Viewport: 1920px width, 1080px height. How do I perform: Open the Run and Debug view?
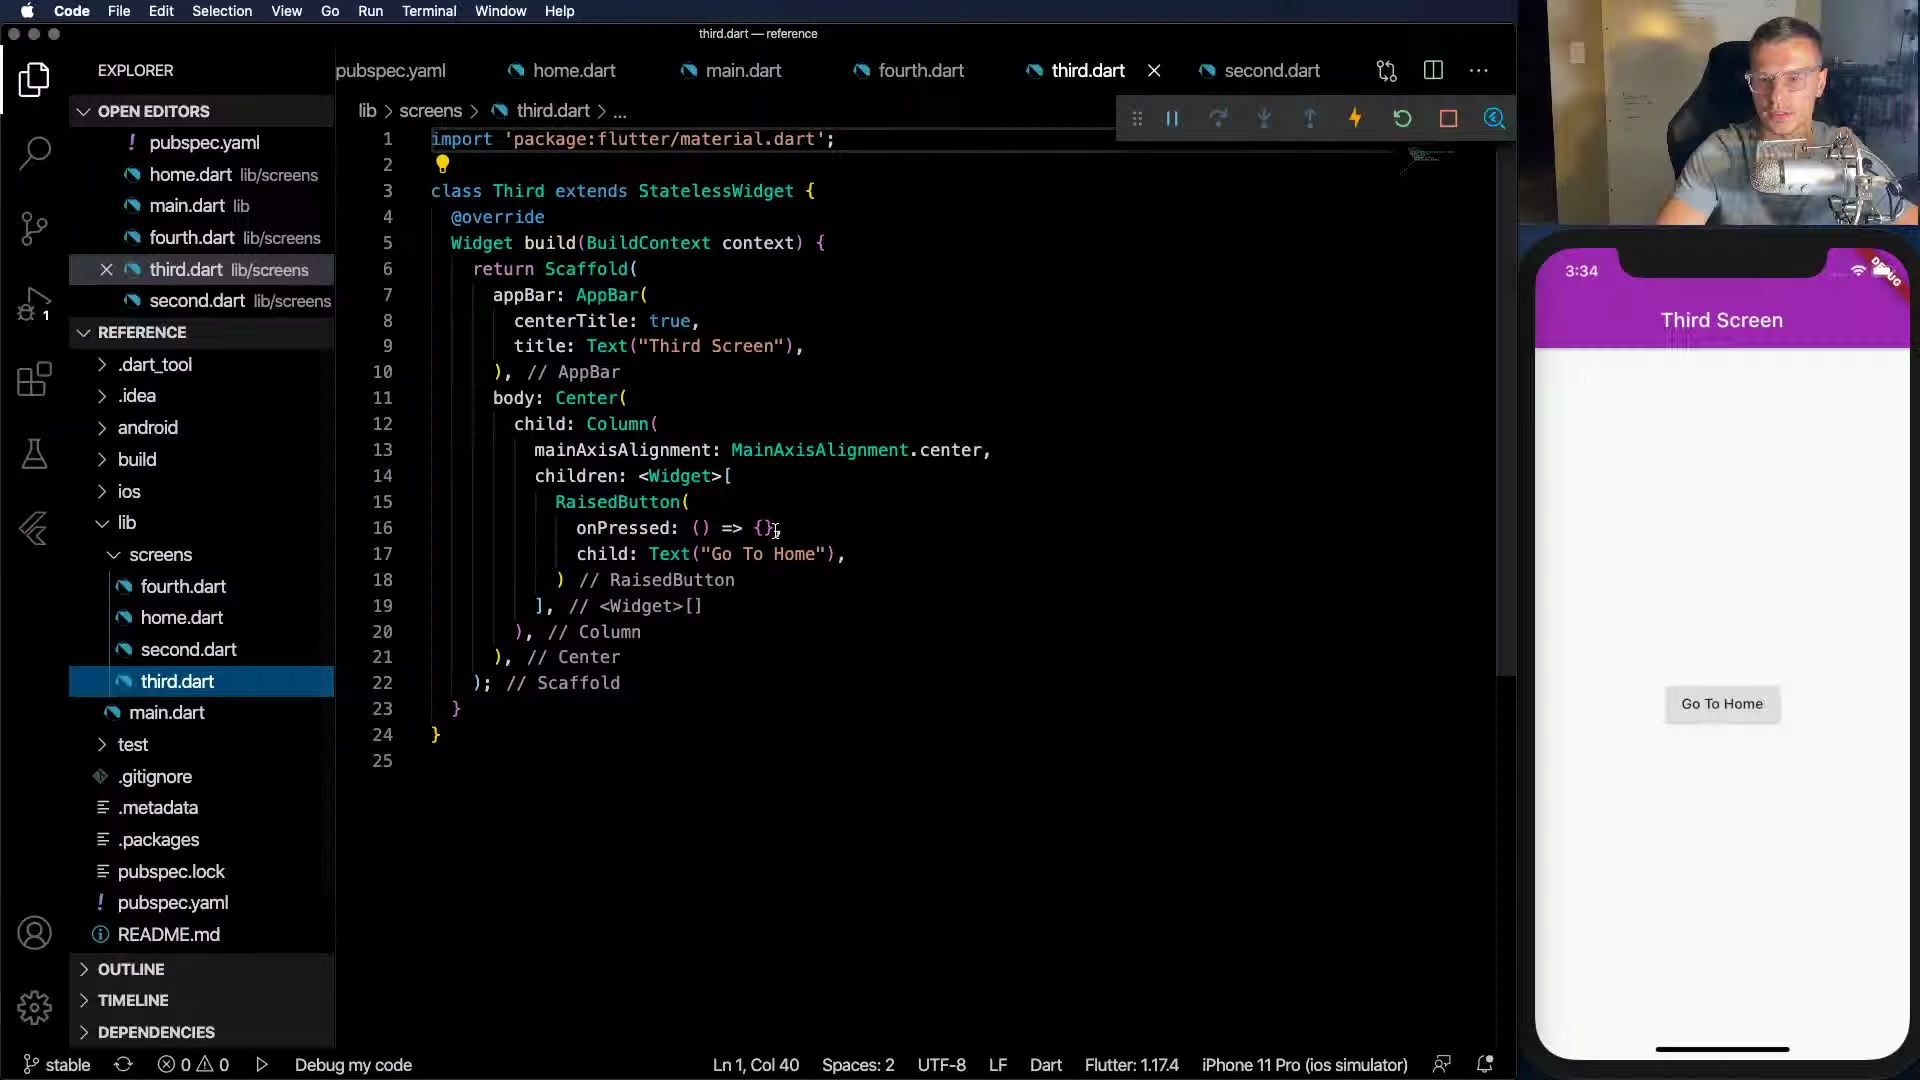[x=35, y=304]
